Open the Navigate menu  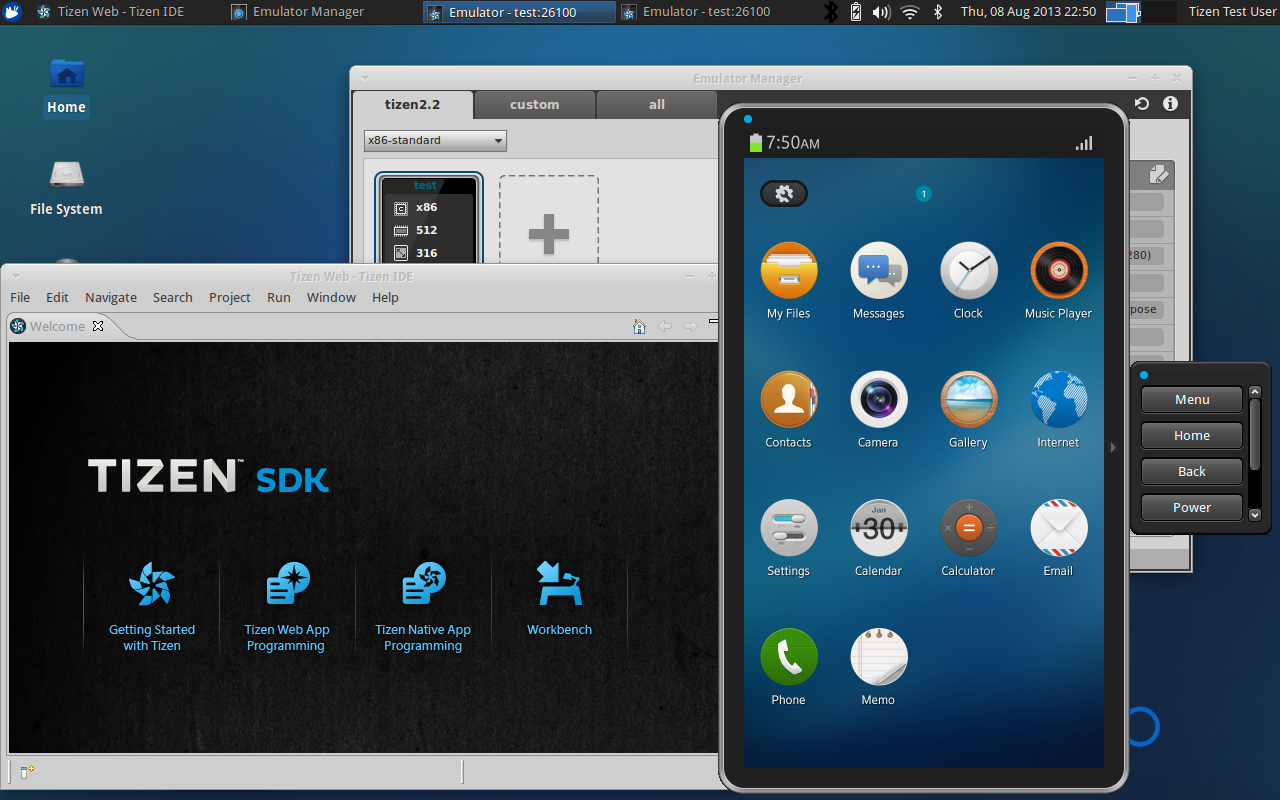tap(111, 297)
